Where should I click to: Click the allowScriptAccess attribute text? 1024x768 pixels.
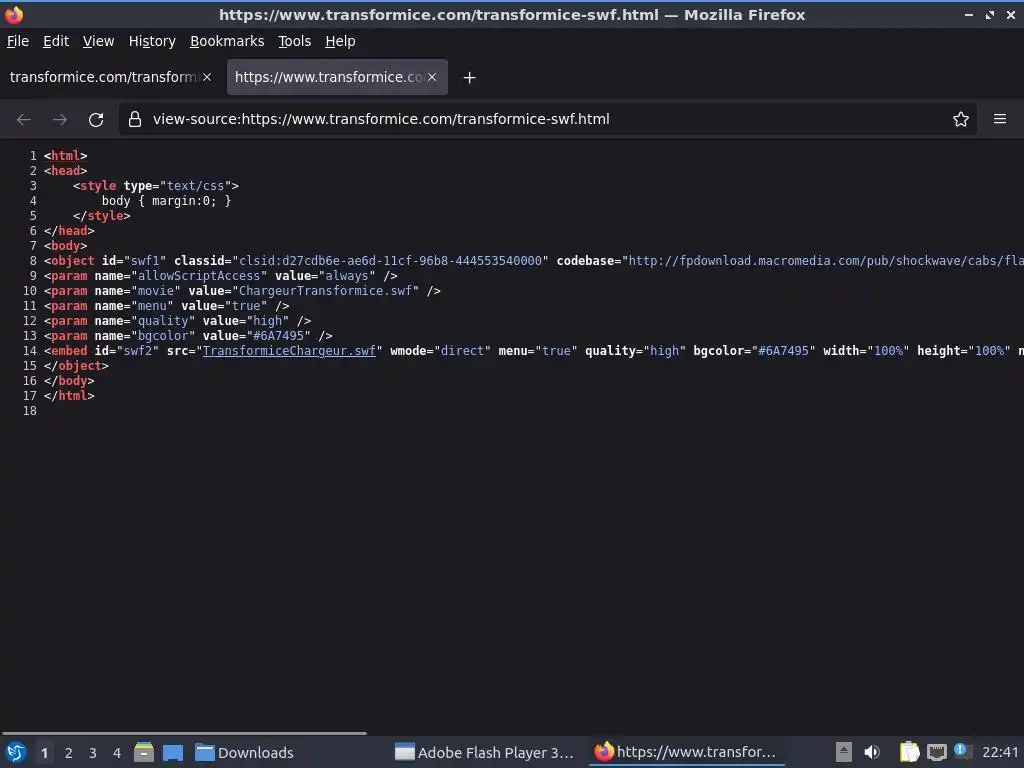tap(199, 276)
